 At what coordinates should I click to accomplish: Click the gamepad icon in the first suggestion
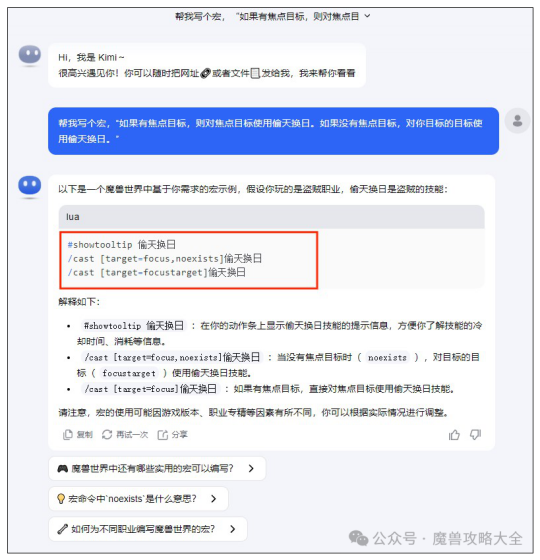(63, 468)
